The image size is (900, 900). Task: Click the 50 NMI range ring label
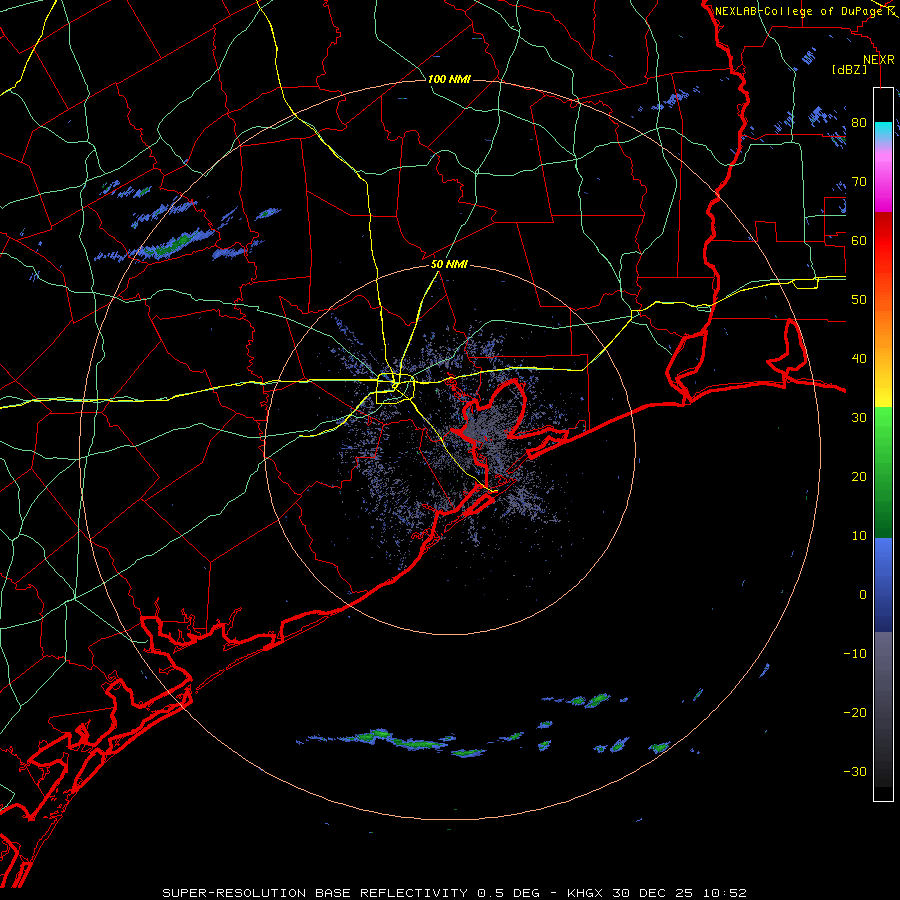tap(449, 265)
